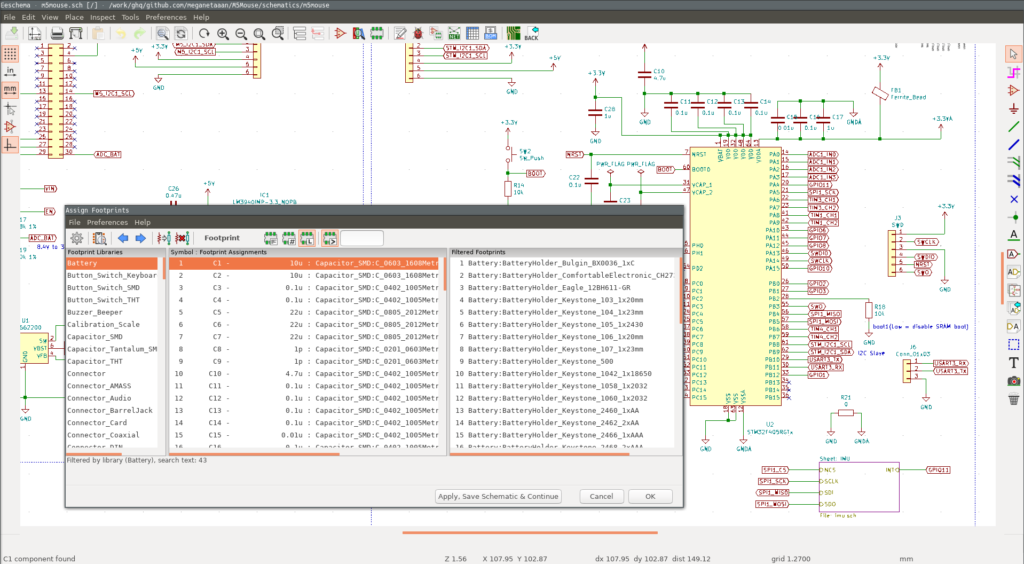Screen dimensions: 1024x564
Task: Select symbol row C5 22u
Action: point(306,312)
